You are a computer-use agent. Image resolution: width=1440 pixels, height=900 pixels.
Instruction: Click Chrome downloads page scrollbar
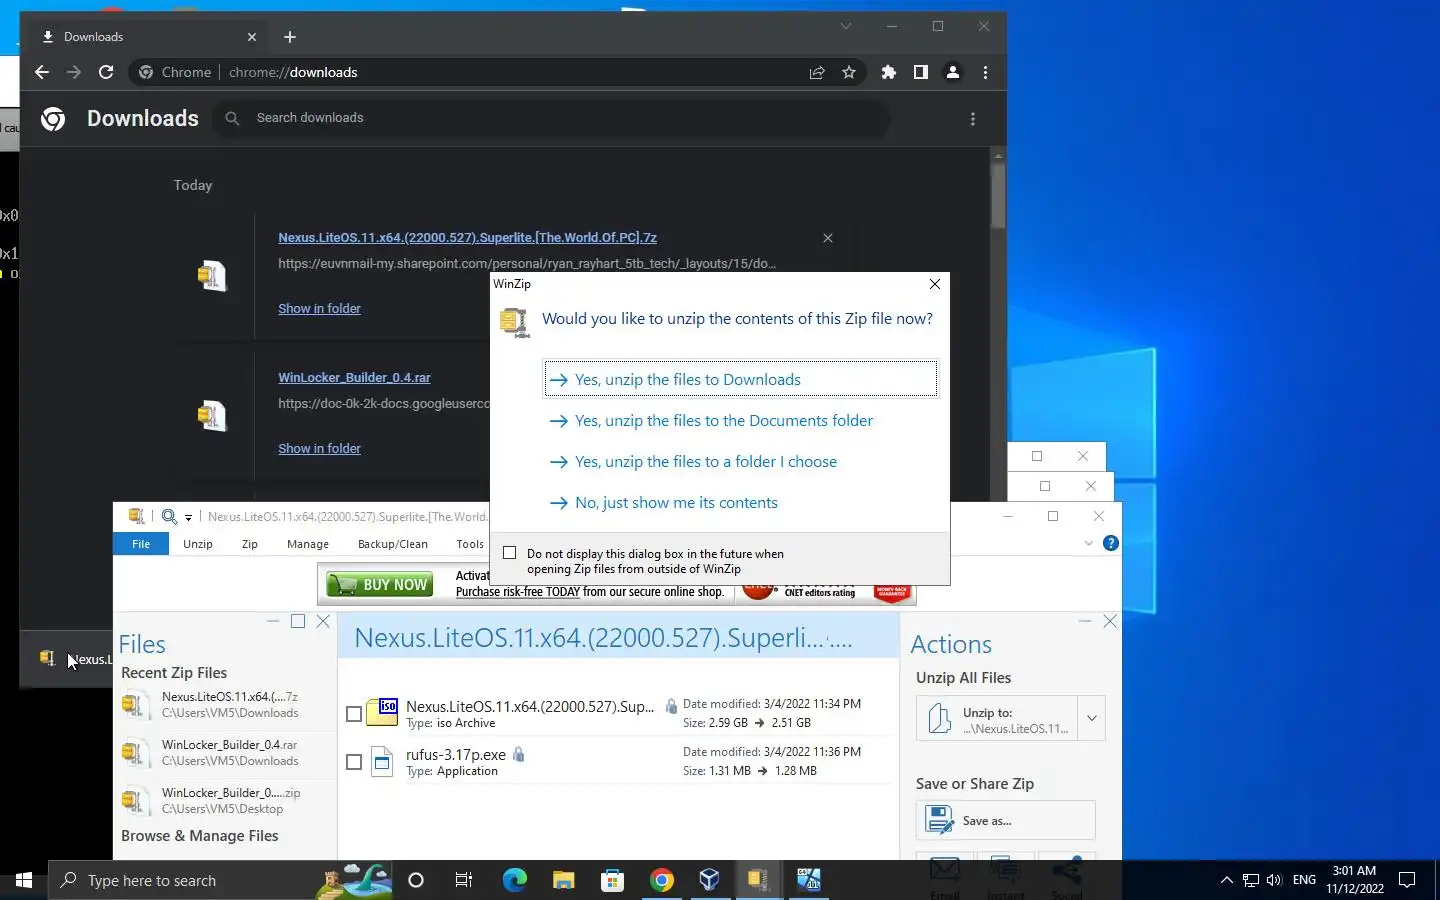tap(998, 195)
